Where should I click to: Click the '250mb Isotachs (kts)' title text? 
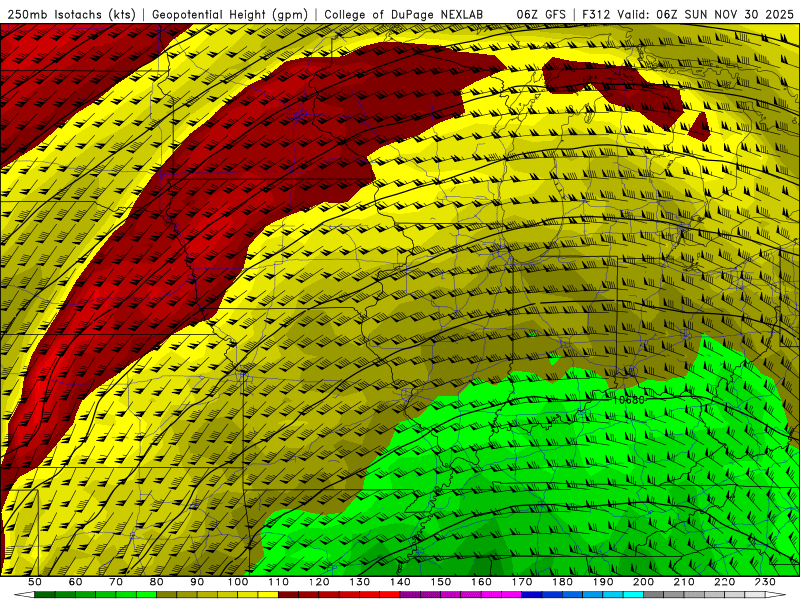pos(72,15)
